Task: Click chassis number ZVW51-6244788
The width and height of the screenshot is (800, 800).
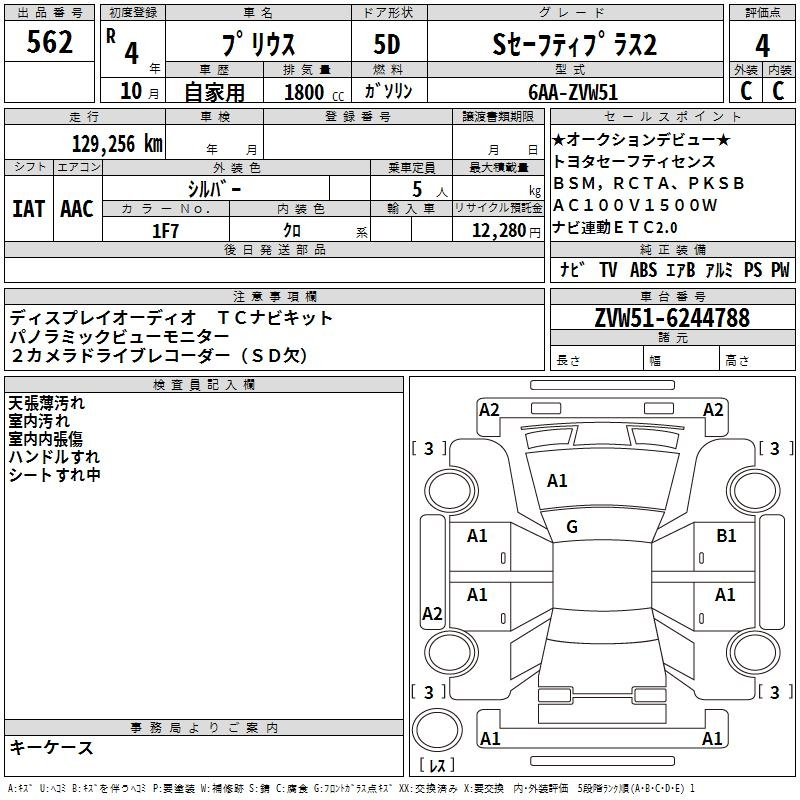Action: tap(671, 318)
